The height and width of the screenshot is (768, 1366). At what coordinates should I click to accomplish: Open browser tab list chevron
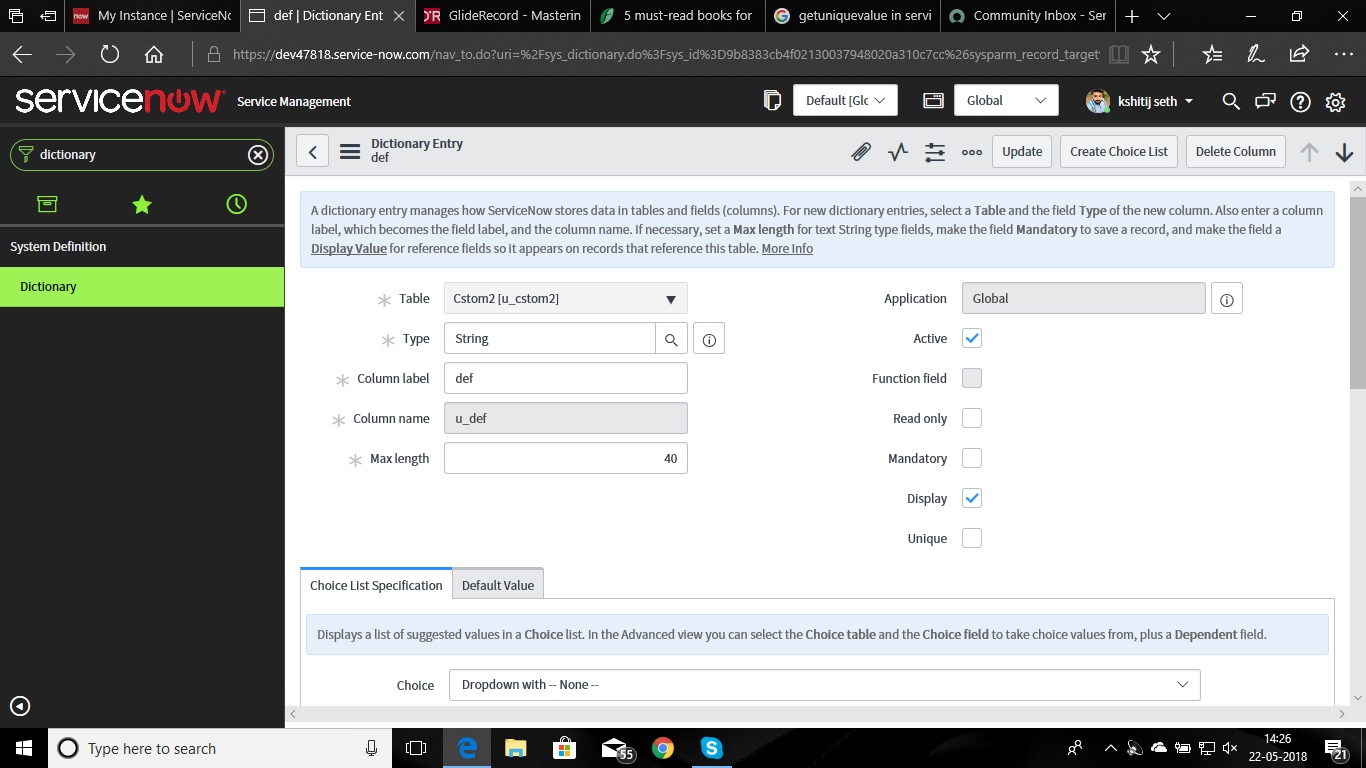click(1164, 16)
